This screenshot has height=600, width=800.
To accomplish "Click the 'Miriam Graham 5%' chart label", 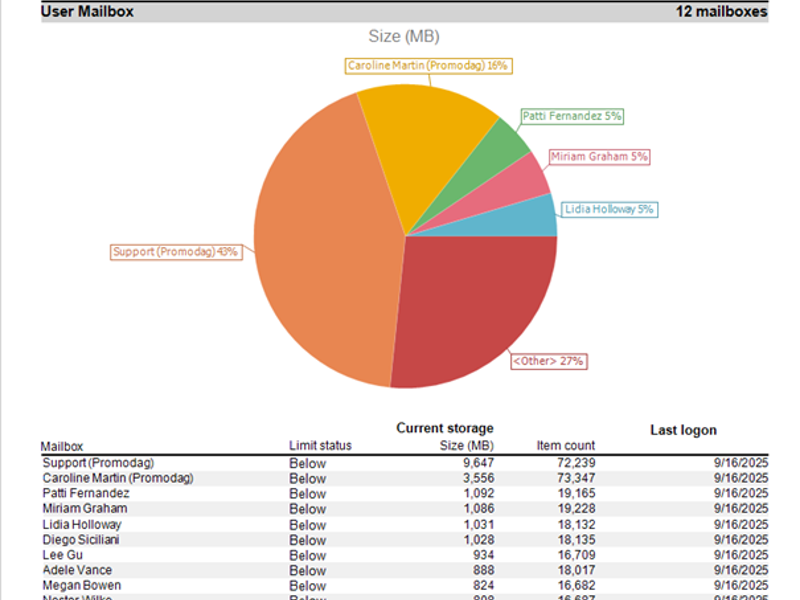I will point(599,157).
